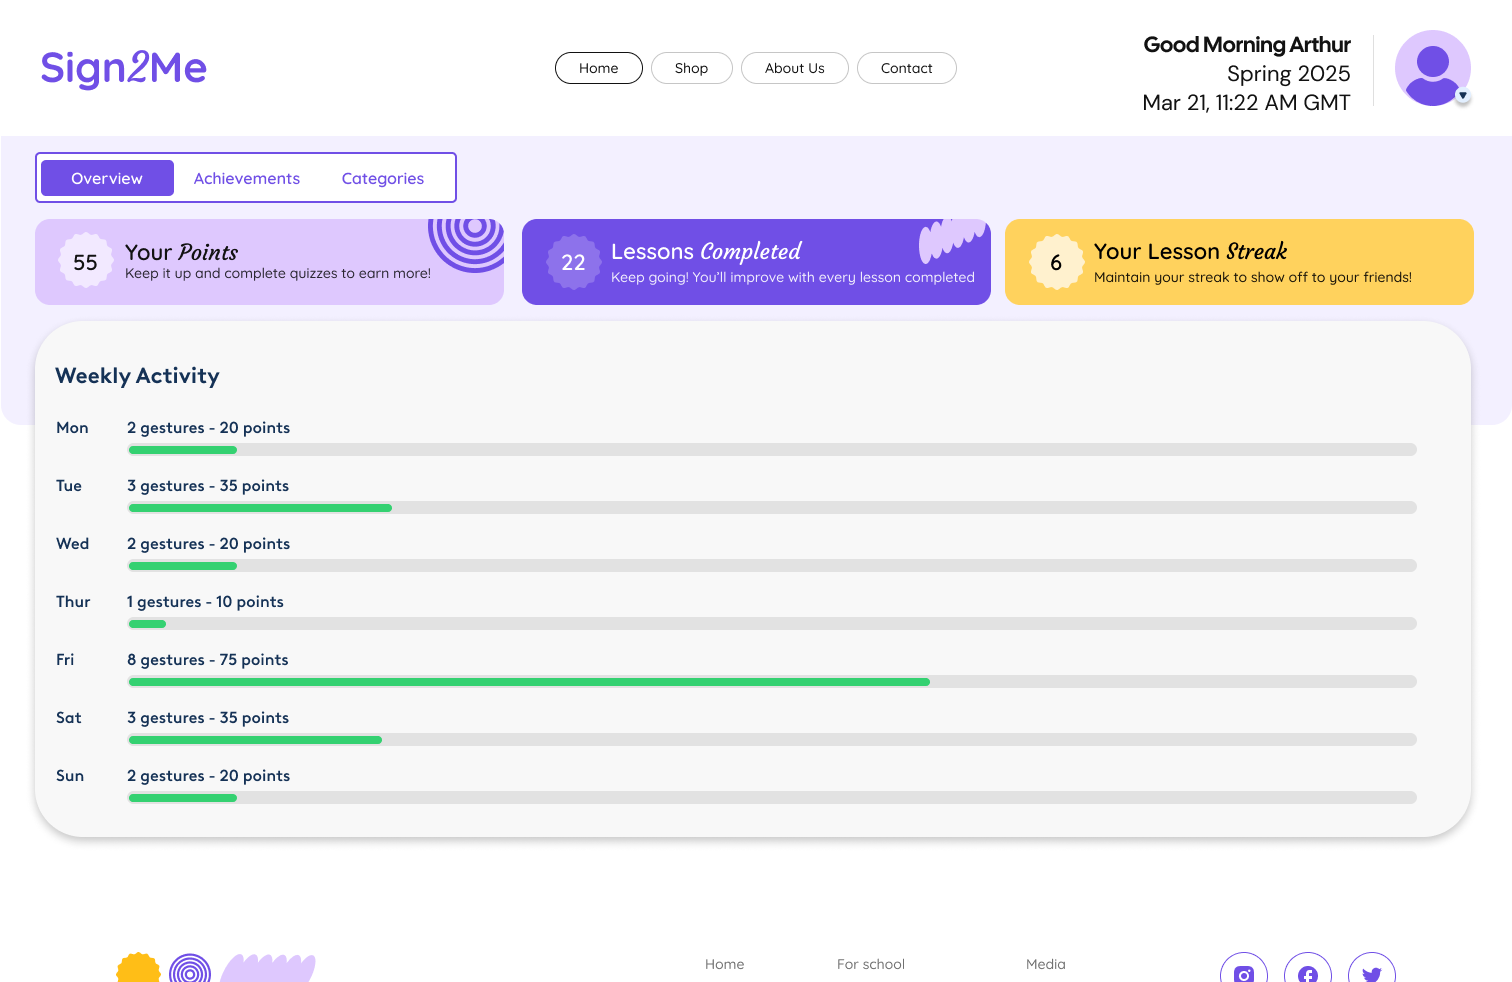Viewport: 1512px width, 982px height.
Task: Open About Us in the navigation
Action: [x=795, y=68]
